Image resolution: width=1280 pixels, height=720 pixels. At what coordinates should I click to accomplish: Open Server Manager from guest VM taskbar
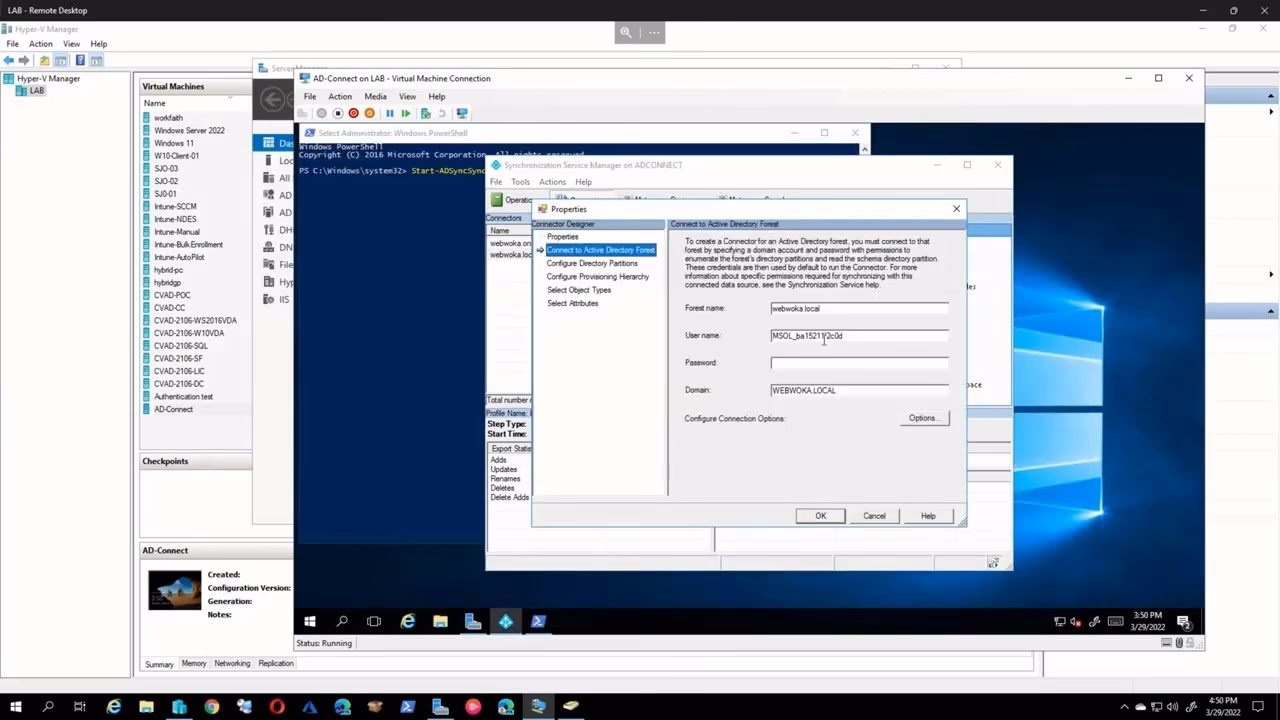point(473,621)
